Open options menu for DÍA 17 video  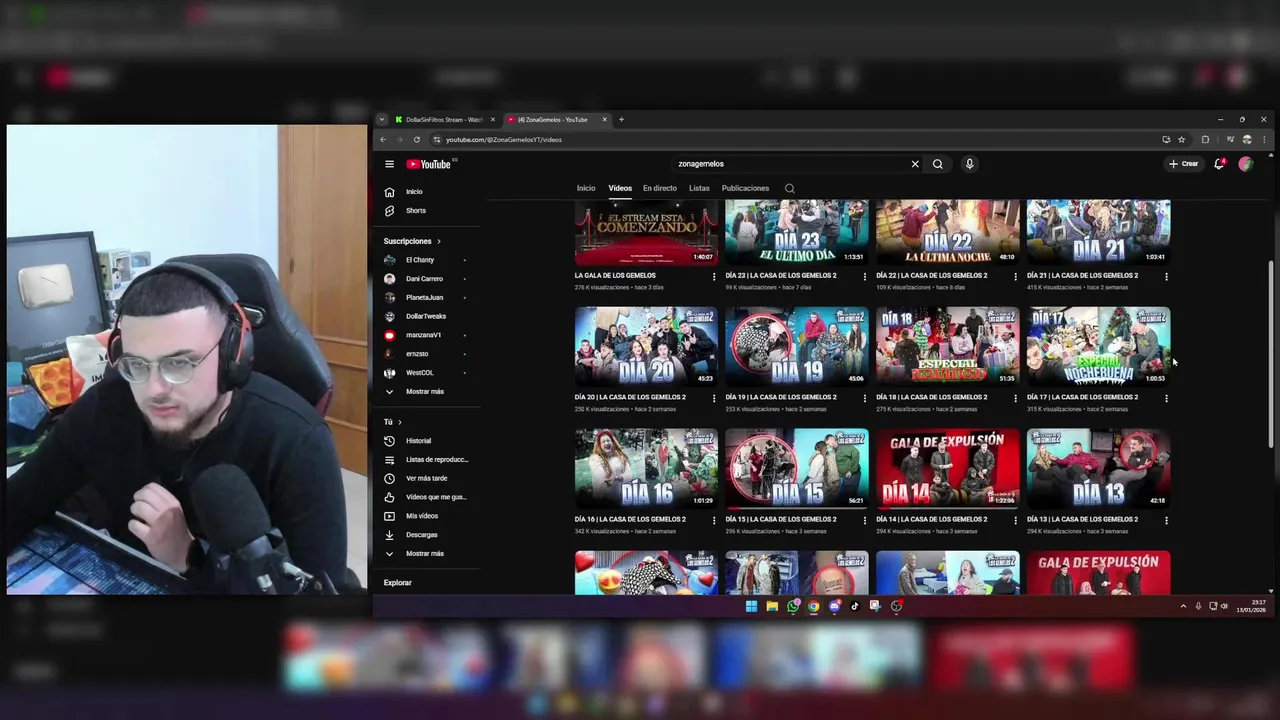pyautogui.click(x=1166, y=398)
